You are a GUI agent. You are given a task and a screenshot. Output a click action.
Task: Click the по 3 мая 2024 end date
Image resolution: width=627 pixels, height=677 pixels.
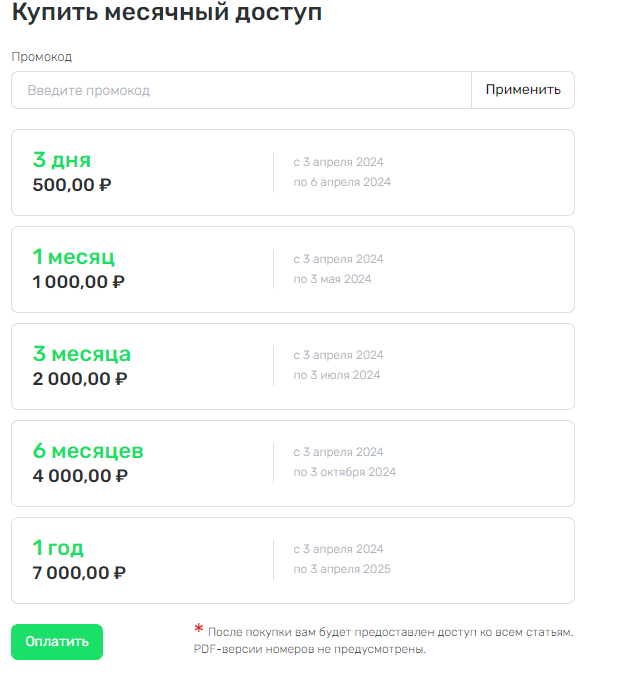pos(332,279)
